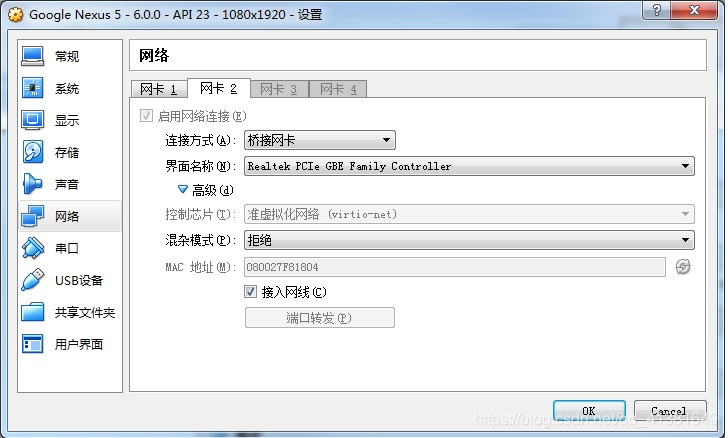Collapse the 高级 advanced section triangle
This screenshot has width=728, height=438.
pos(183,190)
